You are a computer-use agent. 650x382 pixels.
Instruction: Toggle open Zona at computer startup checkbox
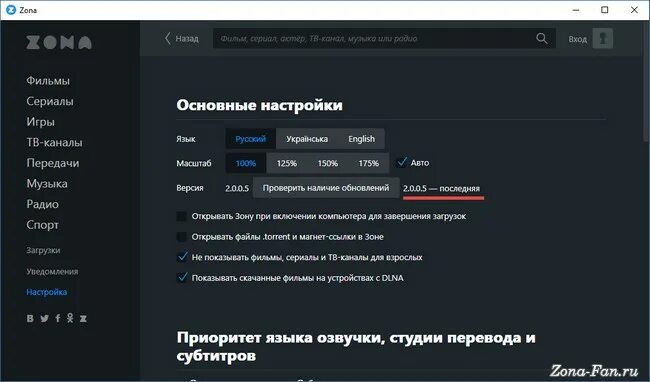click(181, 216)
